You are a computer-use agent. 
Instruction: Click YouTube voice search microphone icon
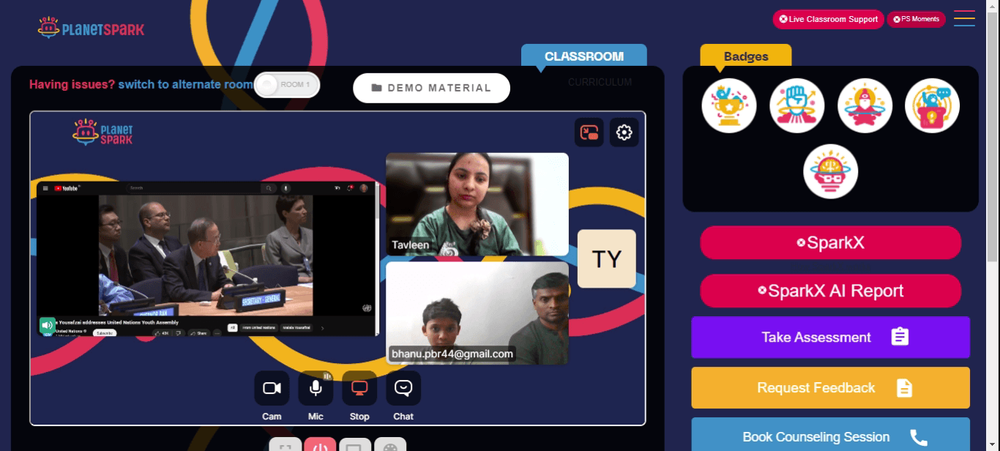286,188
